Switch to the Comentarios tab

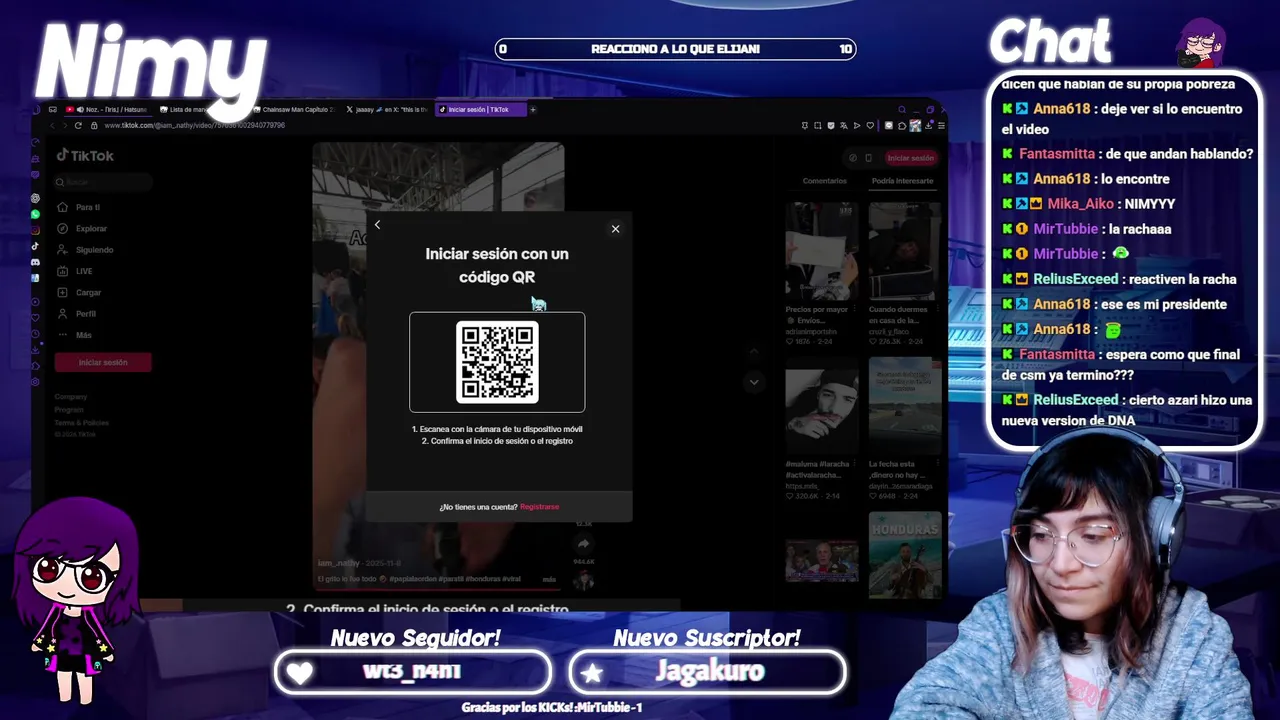click(824, 181)
